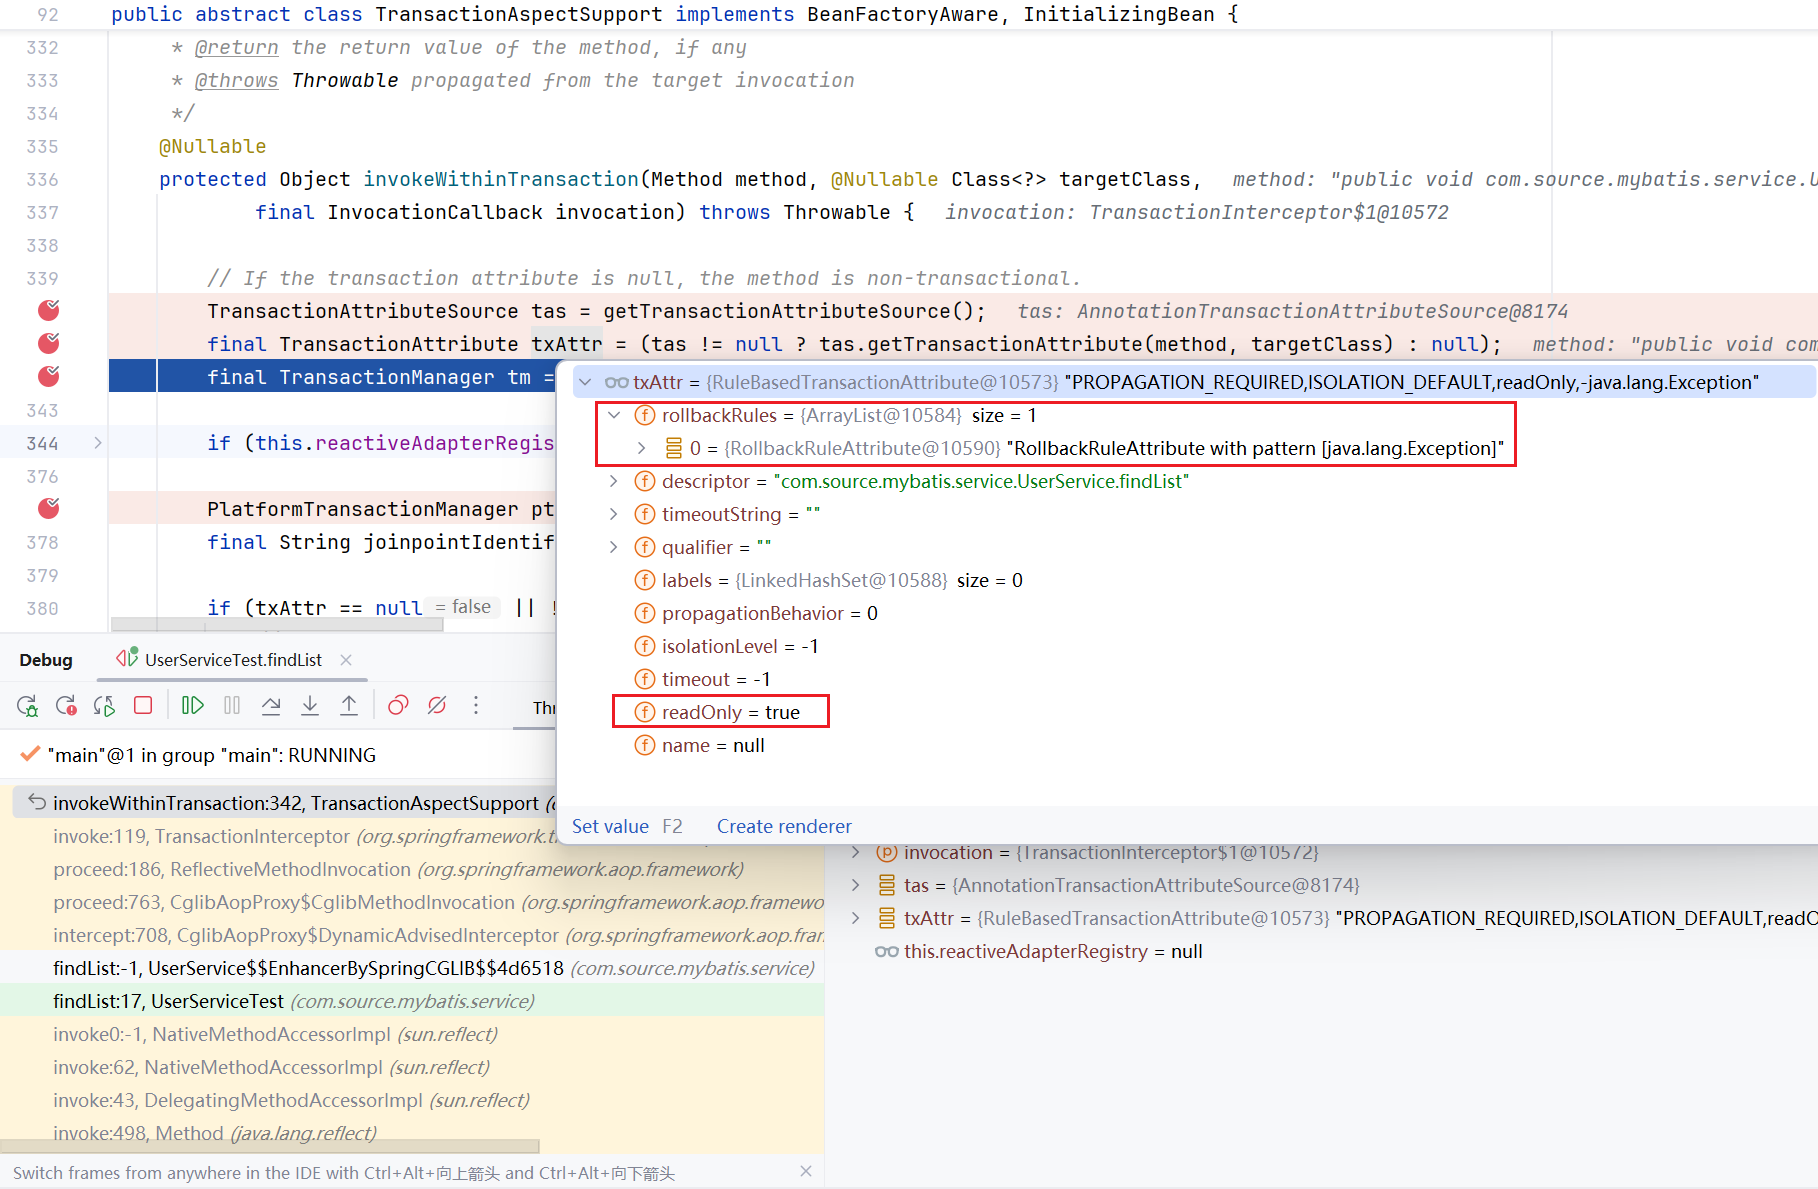Select this.reactiveAdapterRegistry = null watch row
Image resolution: width=1818 pixels, height=1189 pixels.
coord(1322,951)
